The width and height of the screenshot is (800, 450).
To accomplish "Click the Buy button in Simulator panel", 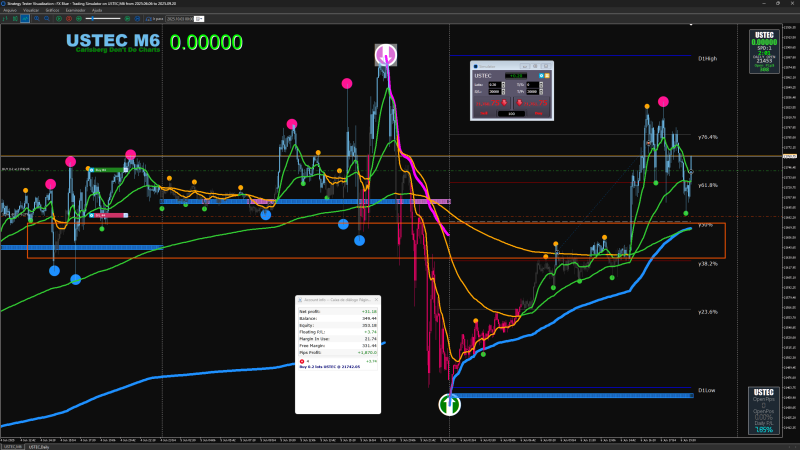I will tap(538, 113).
